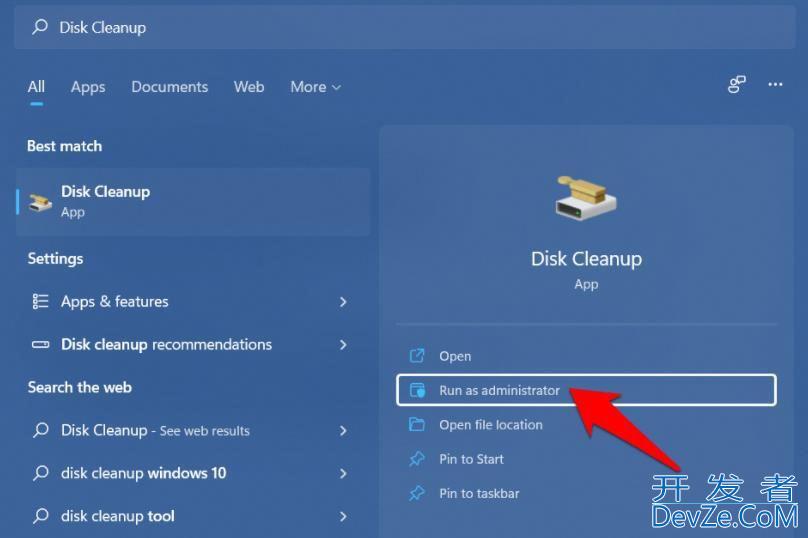Image resolution: width=808 pixels, height=538 pixels.
Task: Choose Pin to taskbar
Action: click(x=586, y=493)
